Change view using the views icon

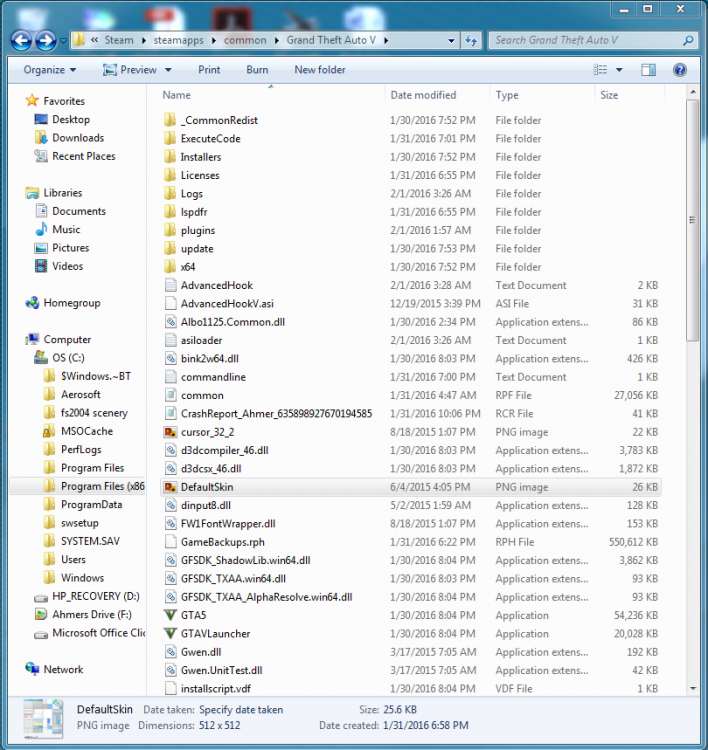(x=600, y=70)
